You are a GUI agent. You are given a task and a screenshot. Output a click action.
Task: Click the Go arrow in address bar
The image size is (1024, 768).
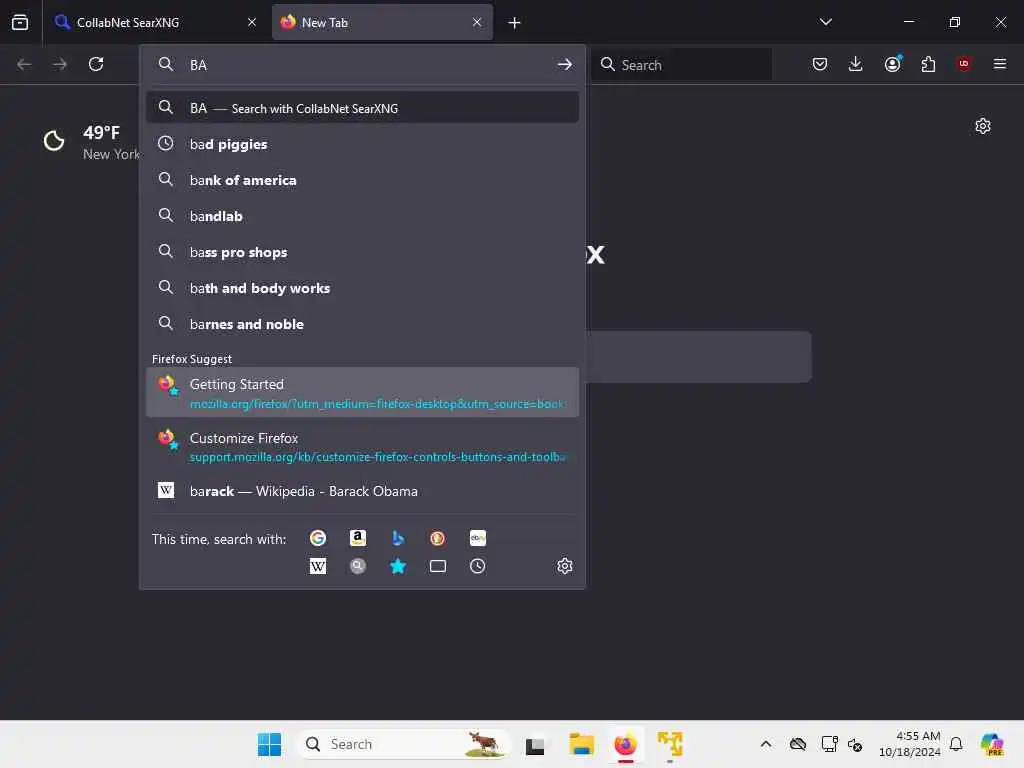click(565, 65)
